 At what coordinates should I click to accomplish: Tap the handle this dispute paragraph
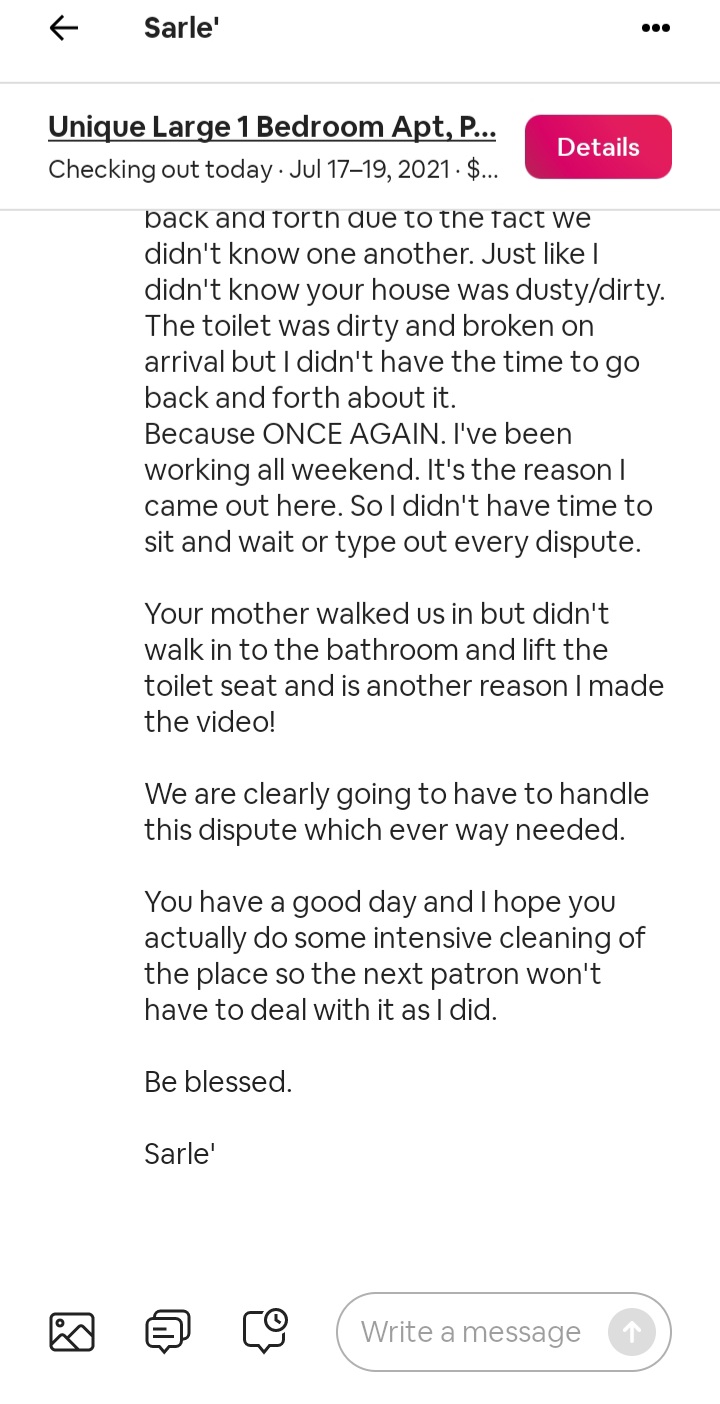pos(396,812)
